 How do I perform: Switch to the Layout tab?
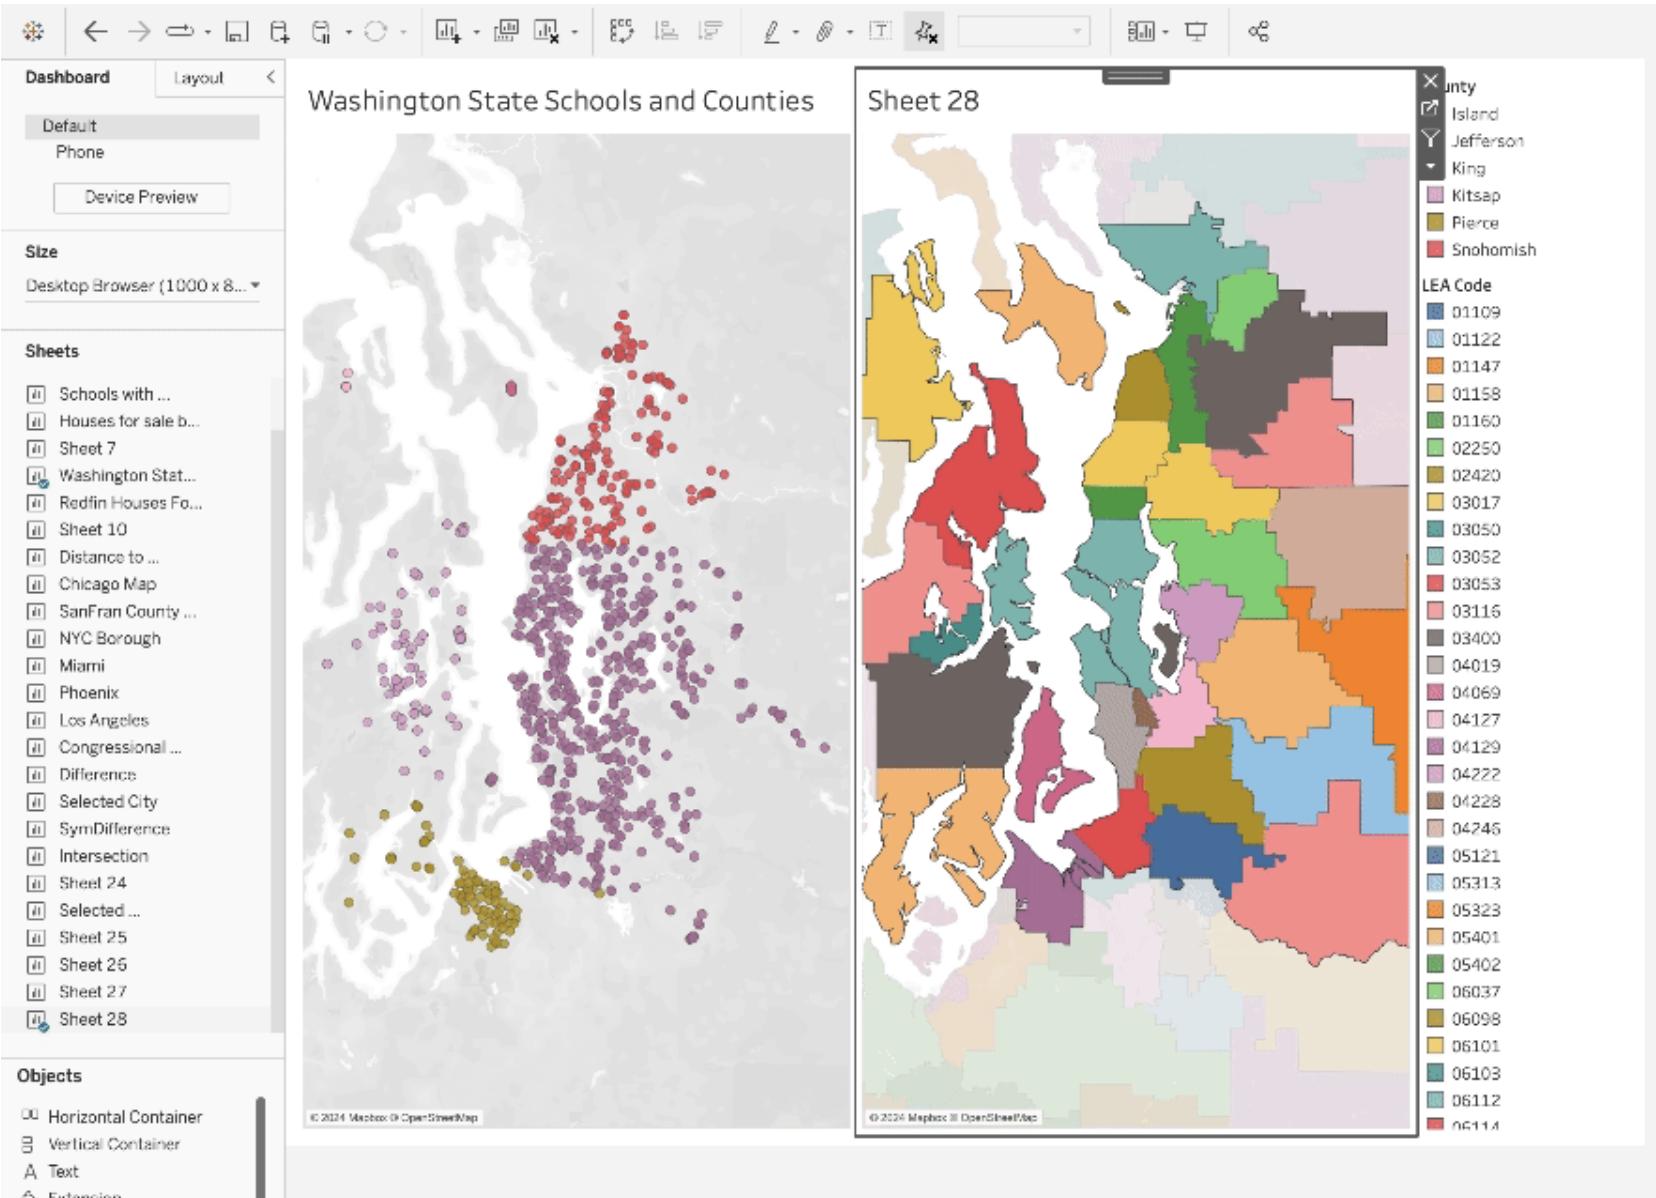tap(198, 78)
